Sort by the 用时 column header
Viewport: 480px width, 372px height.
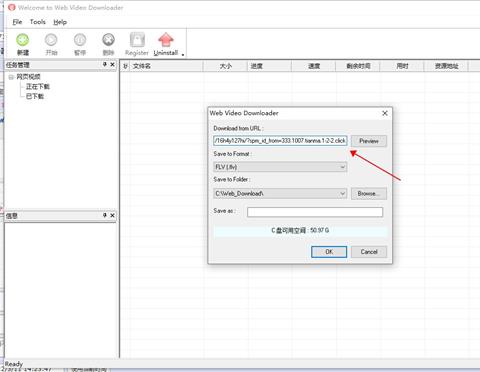click(402, 66)
